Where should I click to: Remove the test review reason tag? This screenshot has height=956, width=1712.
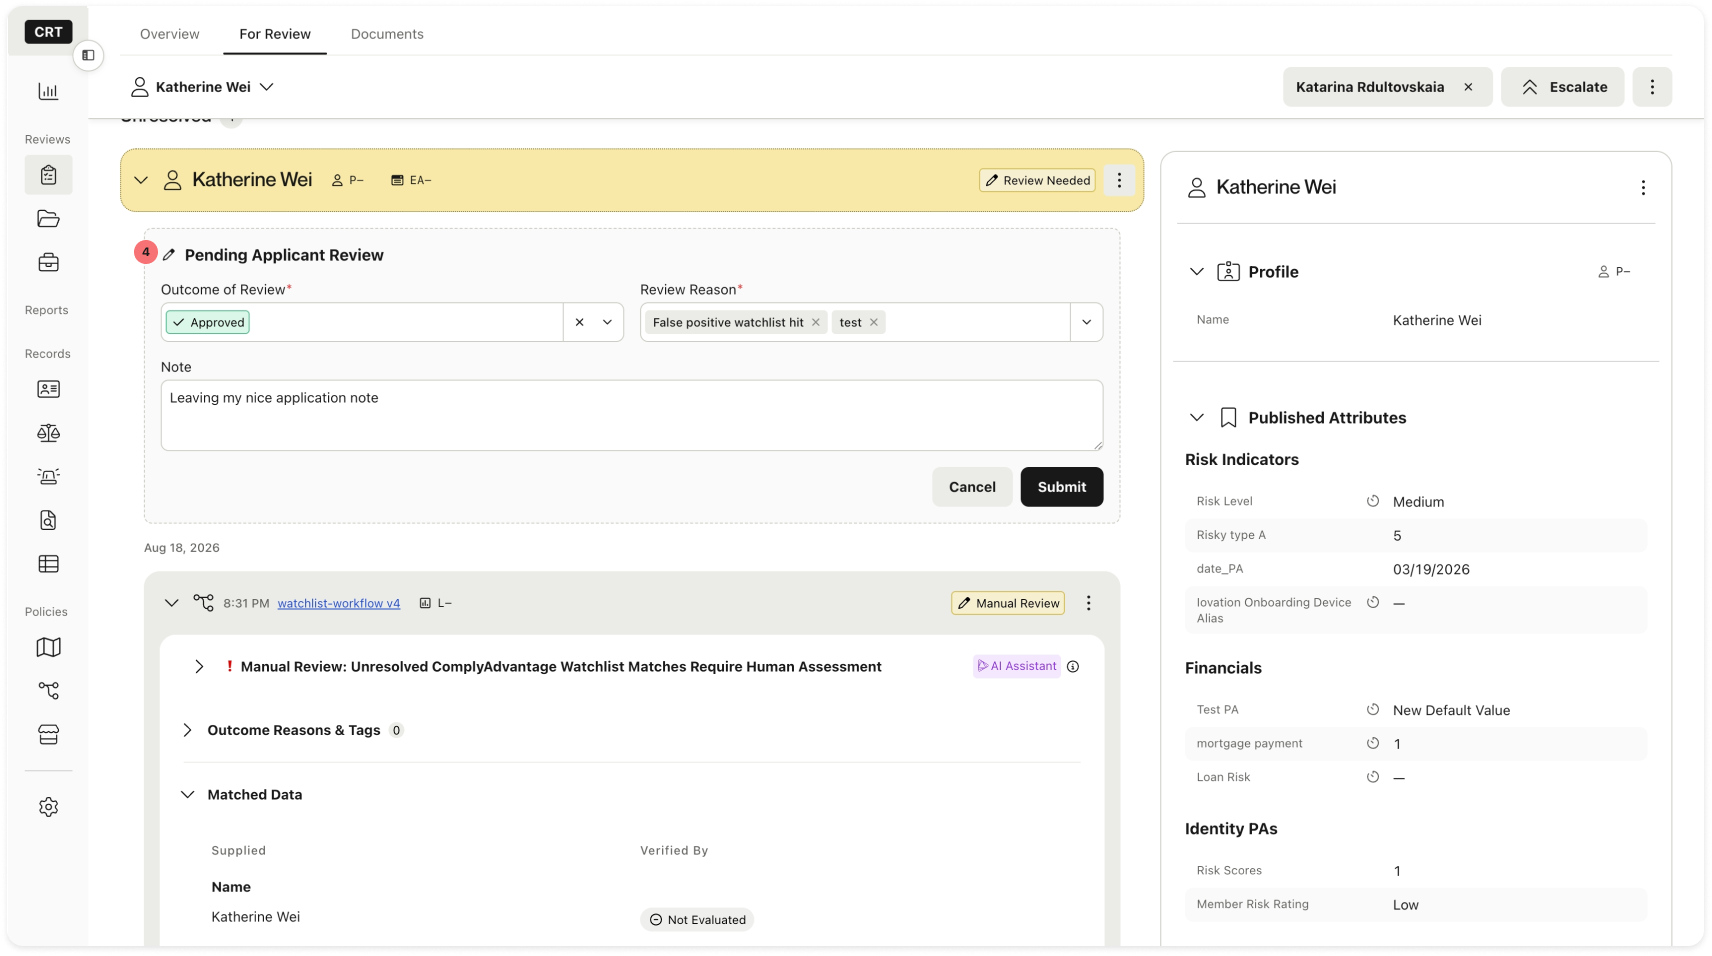874,322
